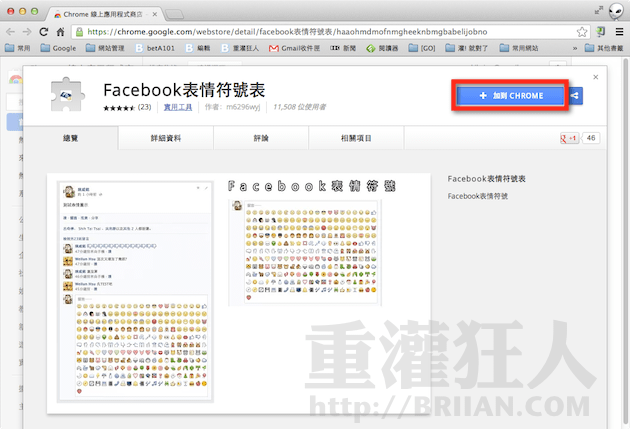Click the star rating with (23) reviews
The image size is (630, 429).
click(127, 107)
